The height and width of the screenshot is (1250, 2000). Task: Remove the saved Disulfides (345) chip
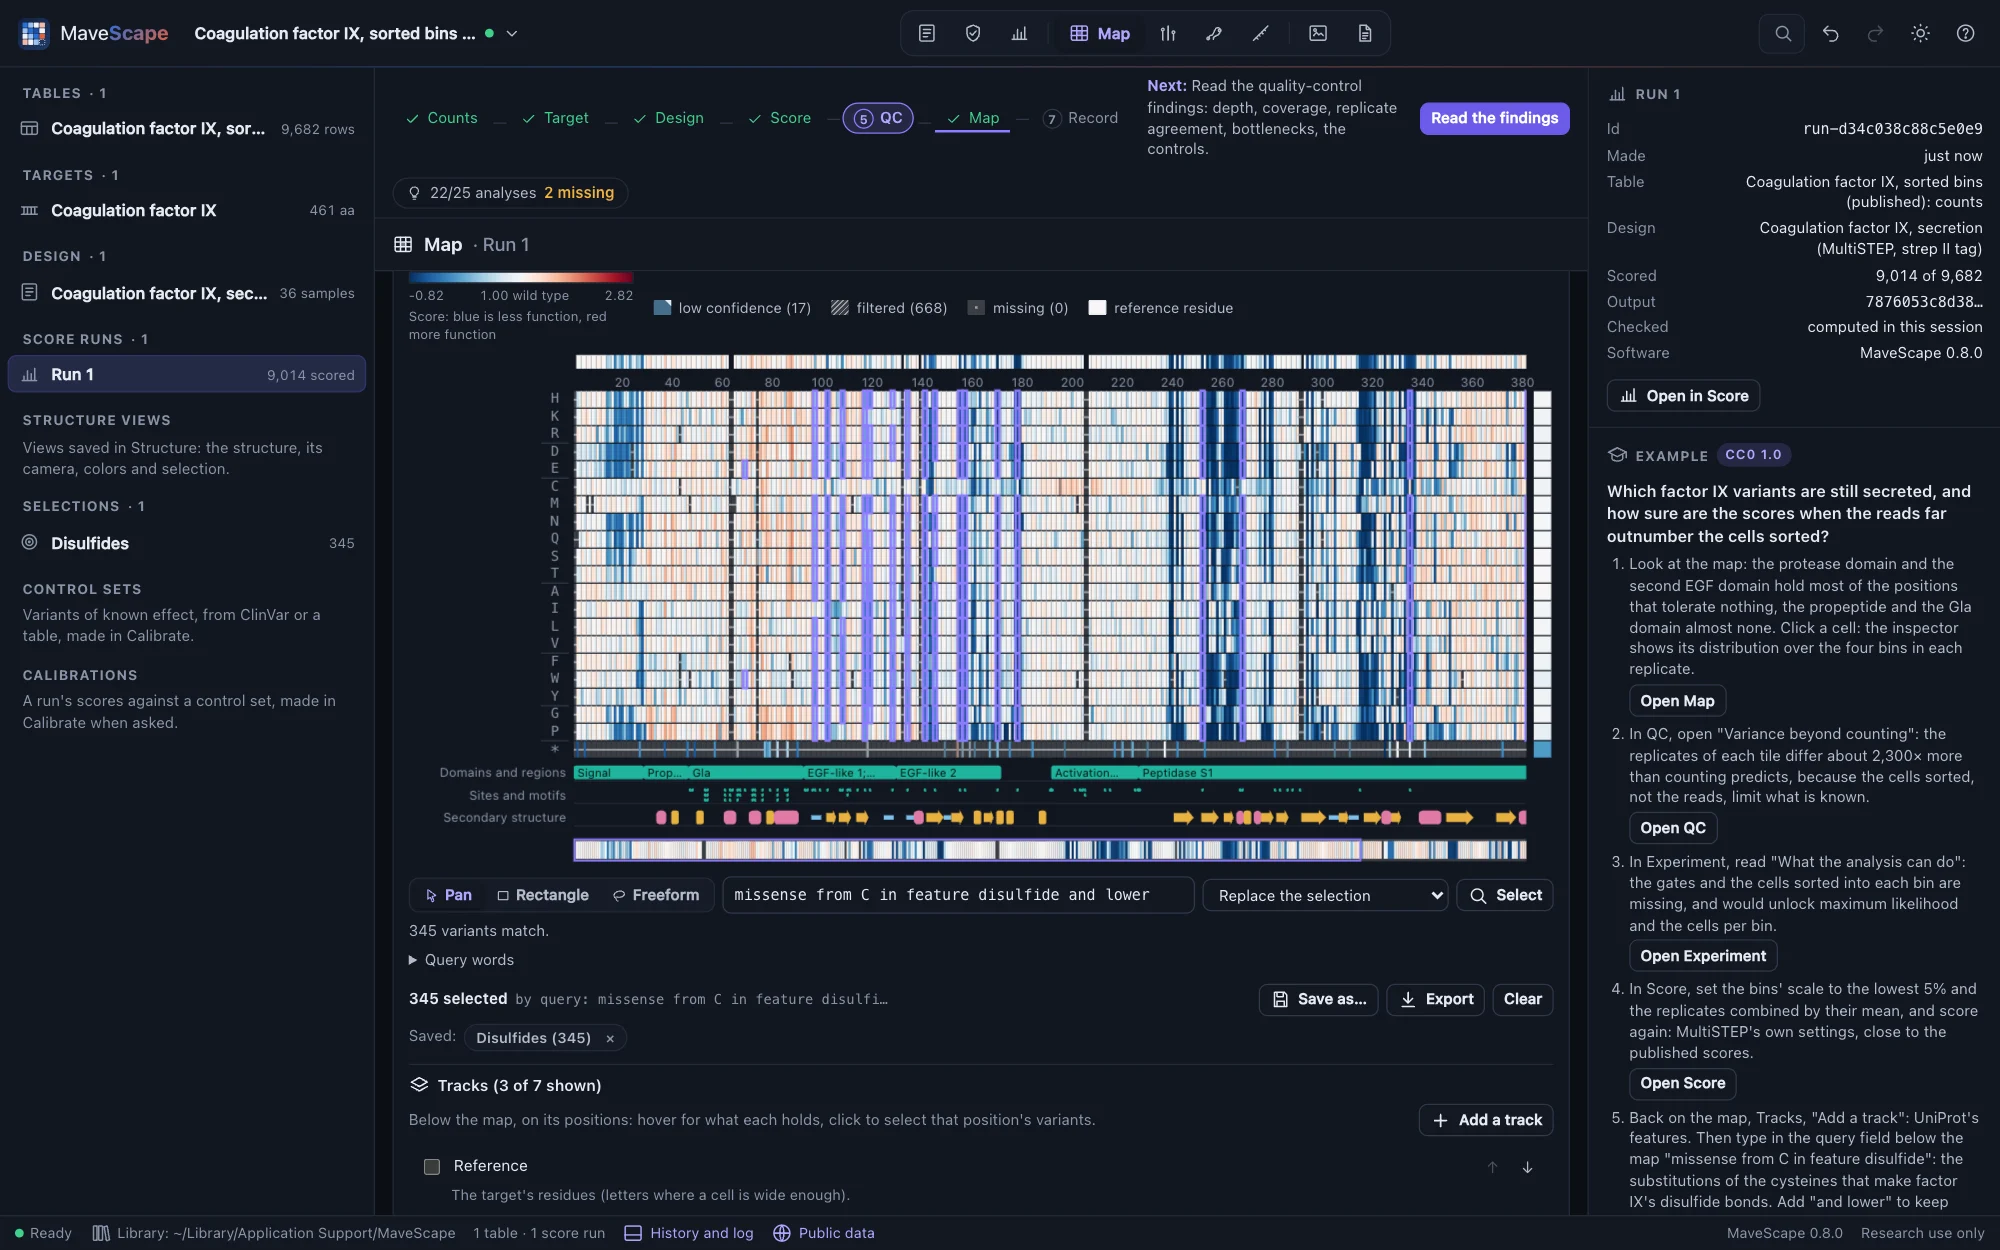pyautogui.click(x=610, y=1039)
